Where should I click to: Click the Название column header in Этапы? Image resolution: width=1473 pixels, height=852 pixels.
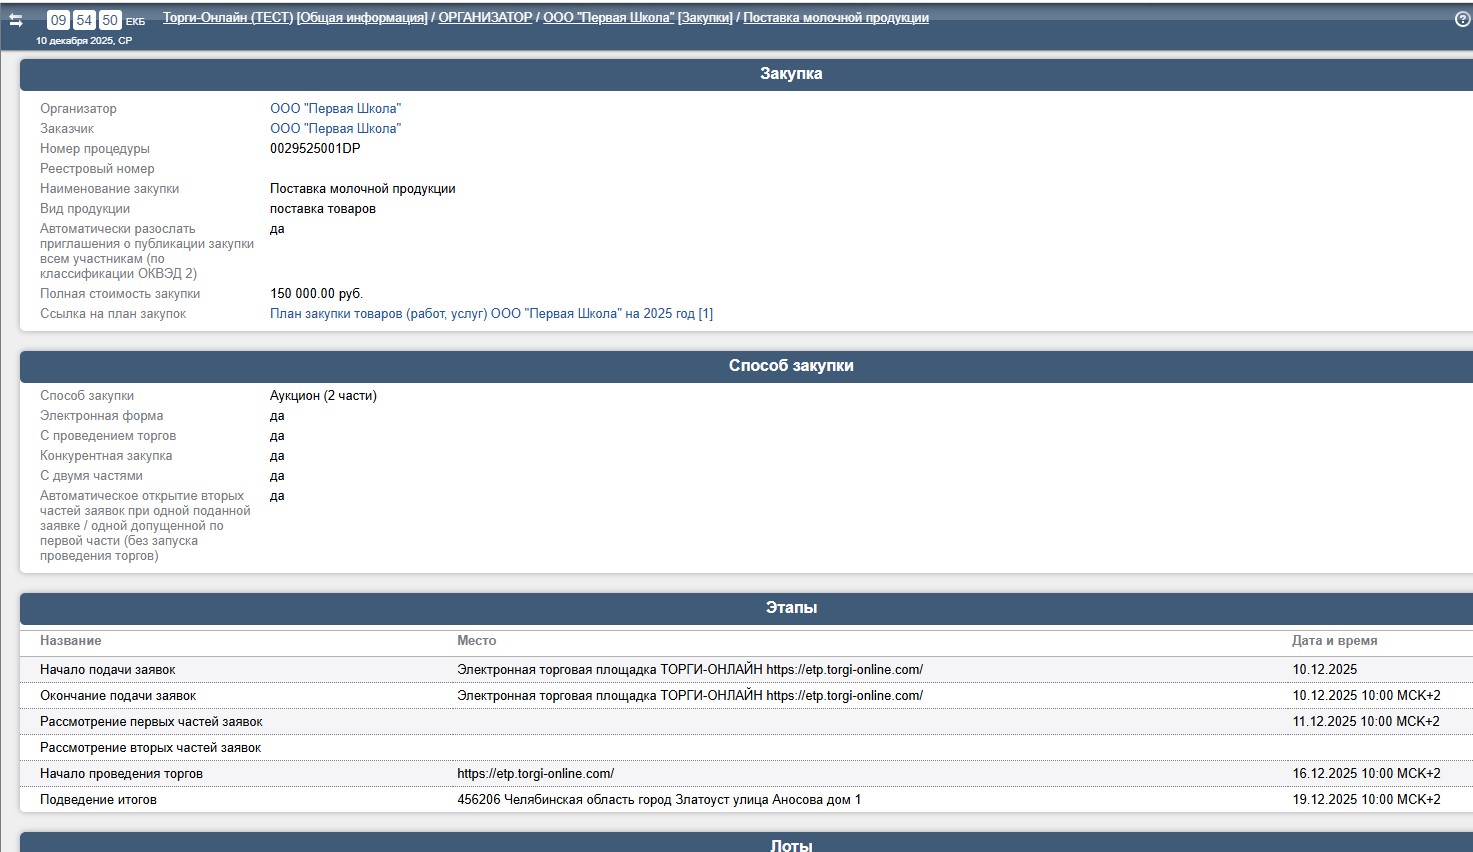point(70,641)
